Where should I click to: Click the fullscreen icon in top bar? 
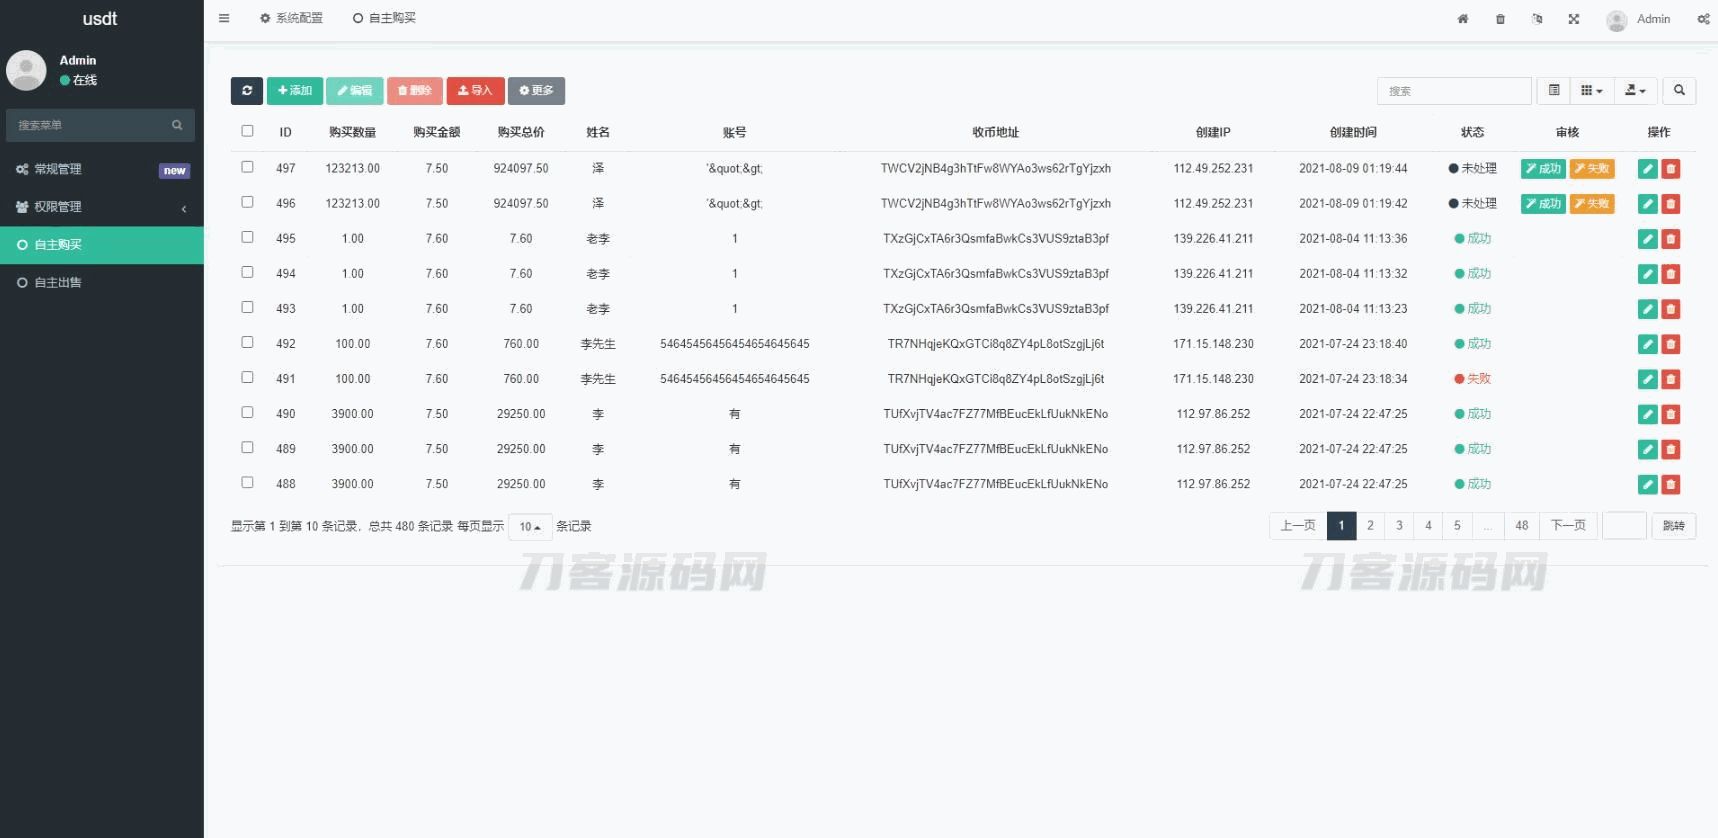tap(1573, 19)
